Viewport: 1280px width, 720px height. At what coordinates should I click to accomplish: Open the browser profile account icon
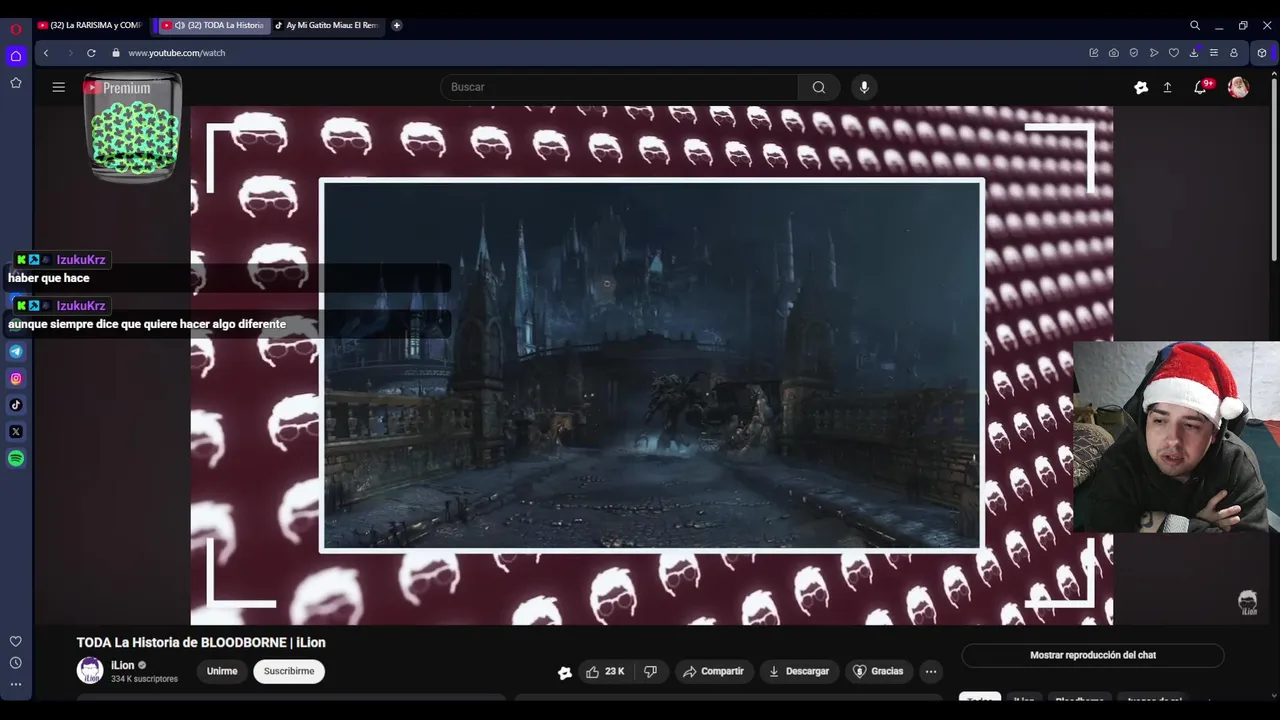coord(1234,53)
